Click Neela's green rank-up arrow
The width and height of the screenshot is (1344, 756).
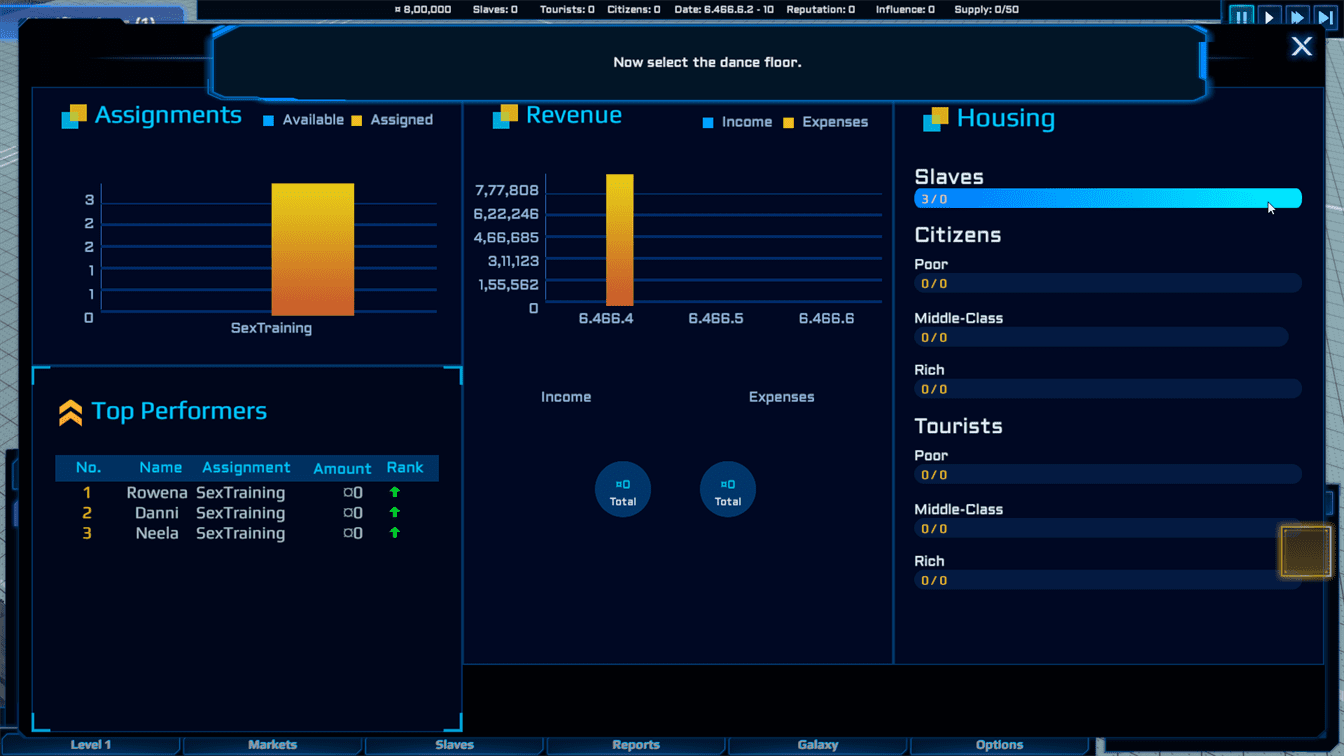pyautogui.click(x=395, y=533)
